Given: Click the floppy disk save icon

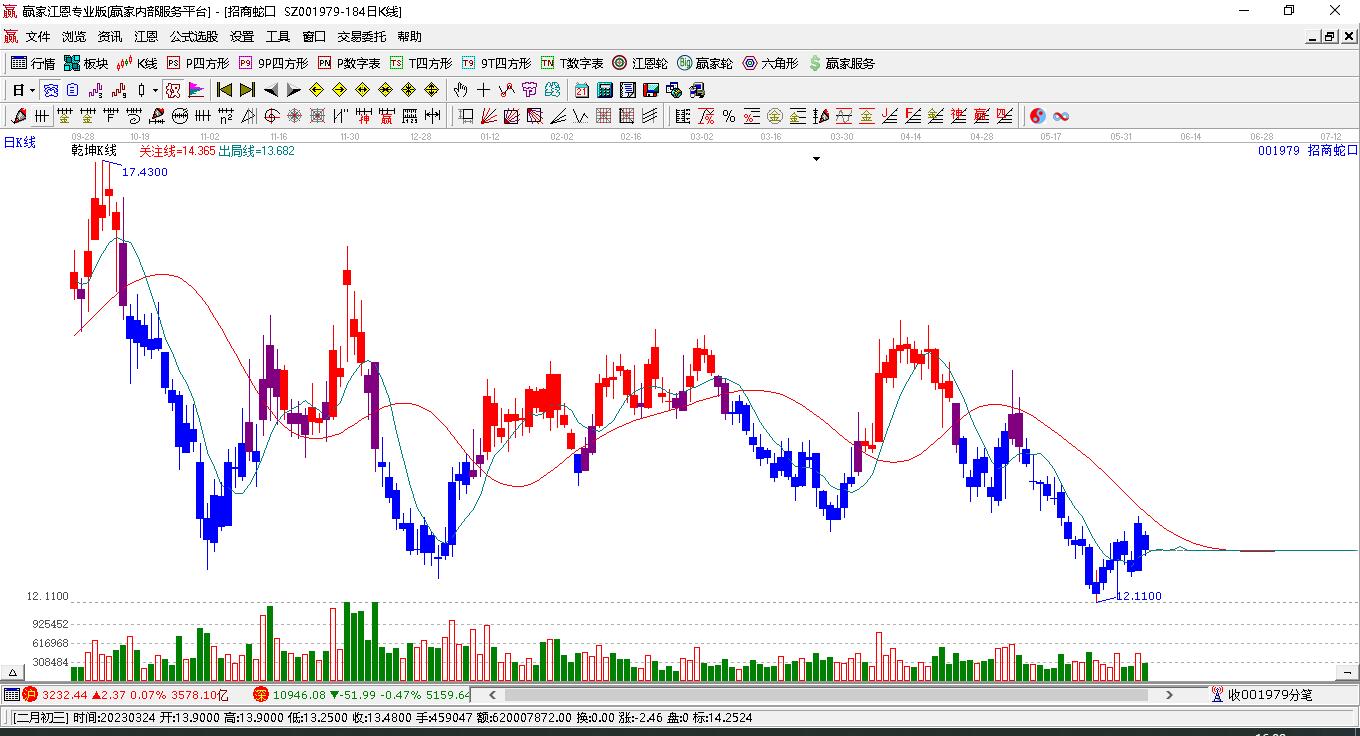Looking at the screenshot, I should click(x=651, y=90).
